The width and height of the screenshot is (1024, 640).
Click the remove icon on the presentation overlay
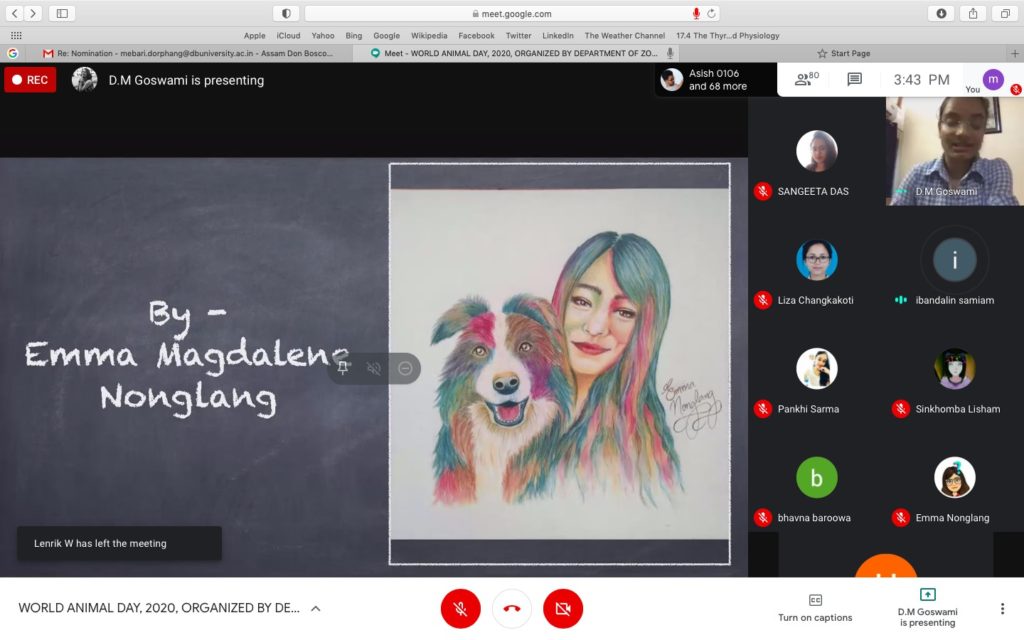tap(405, 368)
